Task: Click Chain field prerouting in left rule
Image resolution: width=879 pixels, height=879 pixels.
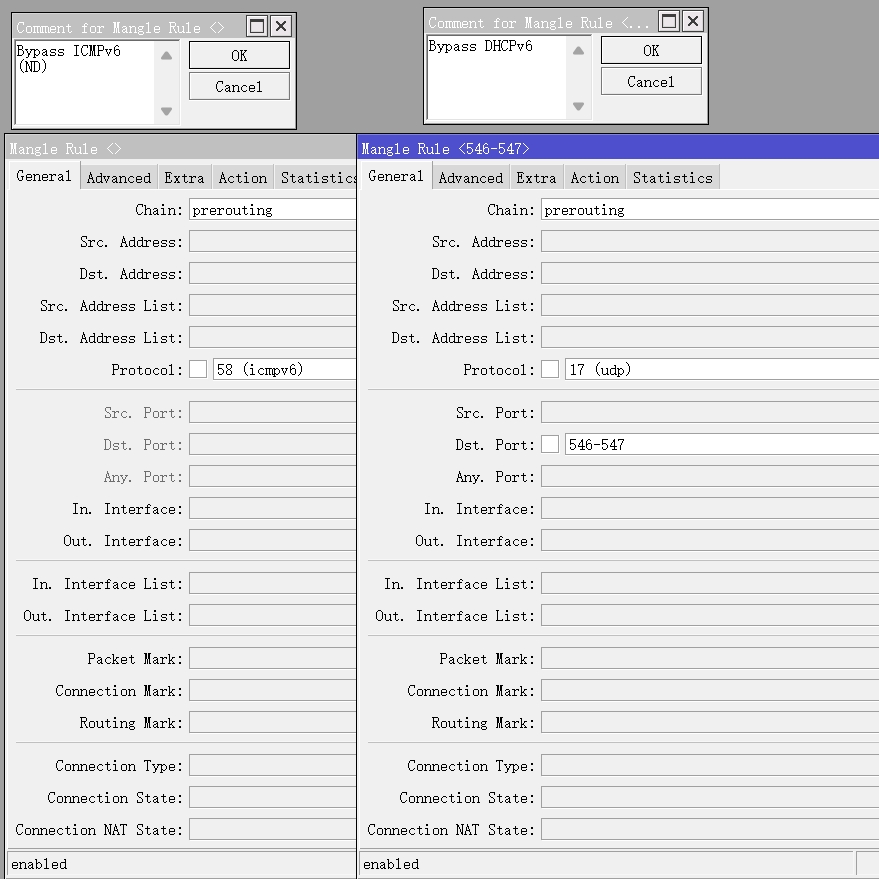Action: [272, 210]
